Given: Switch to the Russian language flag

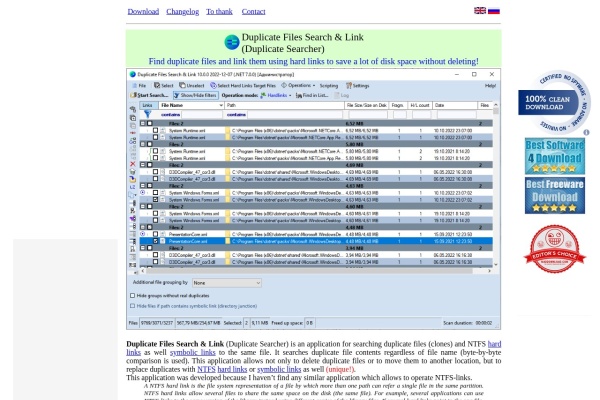Looking at the screenshot, I should [494, 10].
